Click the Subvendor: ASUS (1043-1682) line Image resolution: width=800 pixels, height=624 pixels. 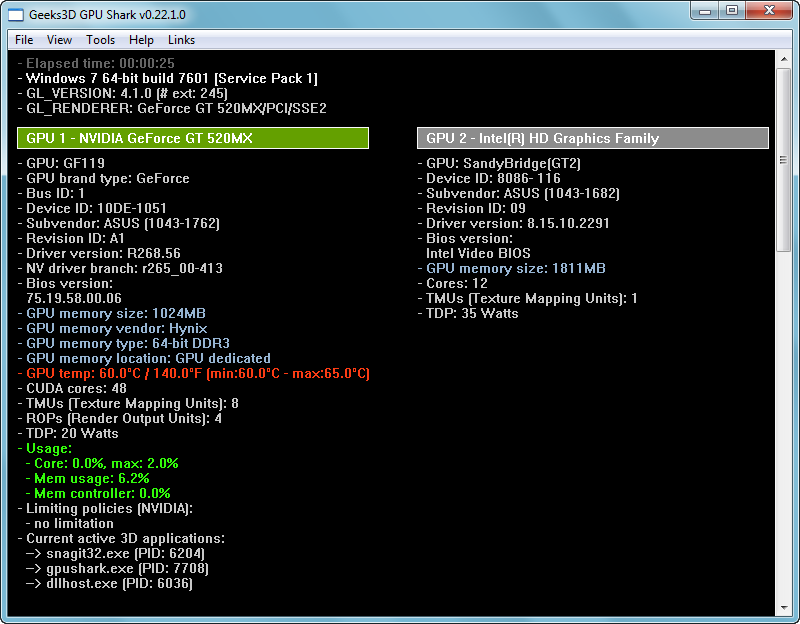click(519, 193)
